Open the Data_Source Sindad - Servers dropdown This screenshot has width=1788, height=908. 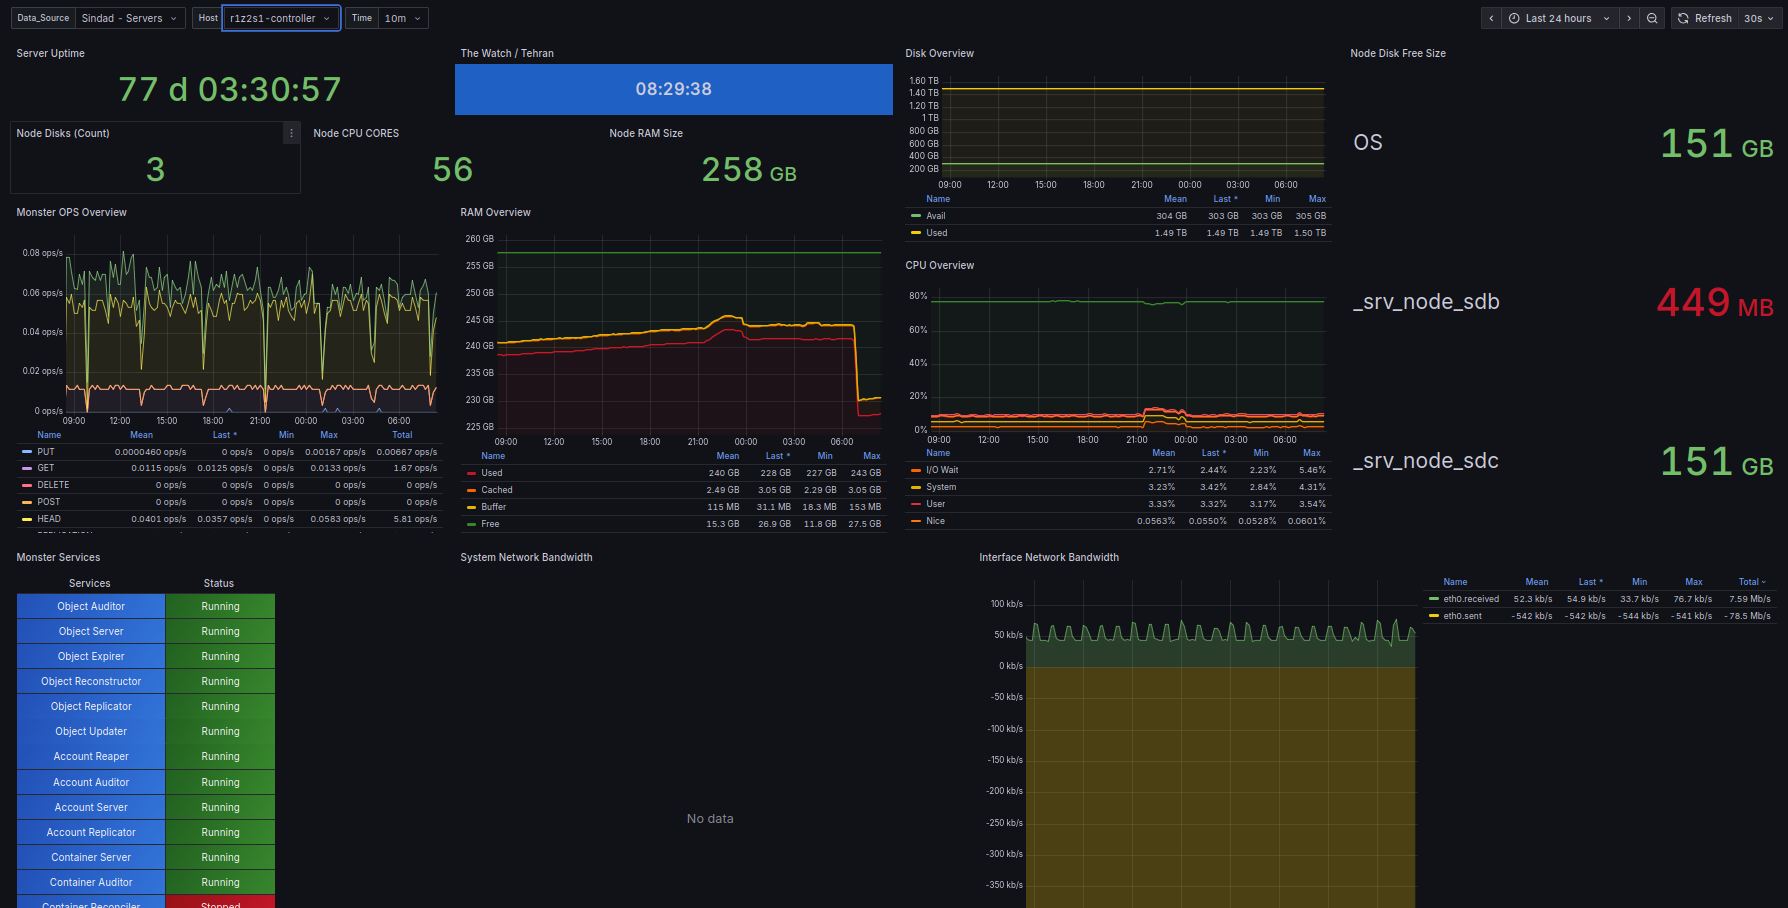click(x=130, y=18)
